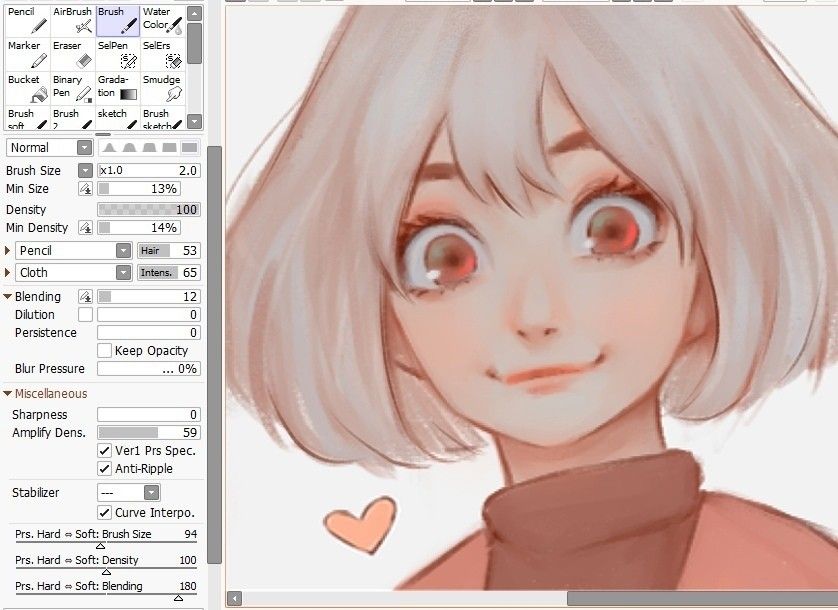The image size is (838, 610).
Task: Adjust the Blur Pressure slider
Action: 149,369
